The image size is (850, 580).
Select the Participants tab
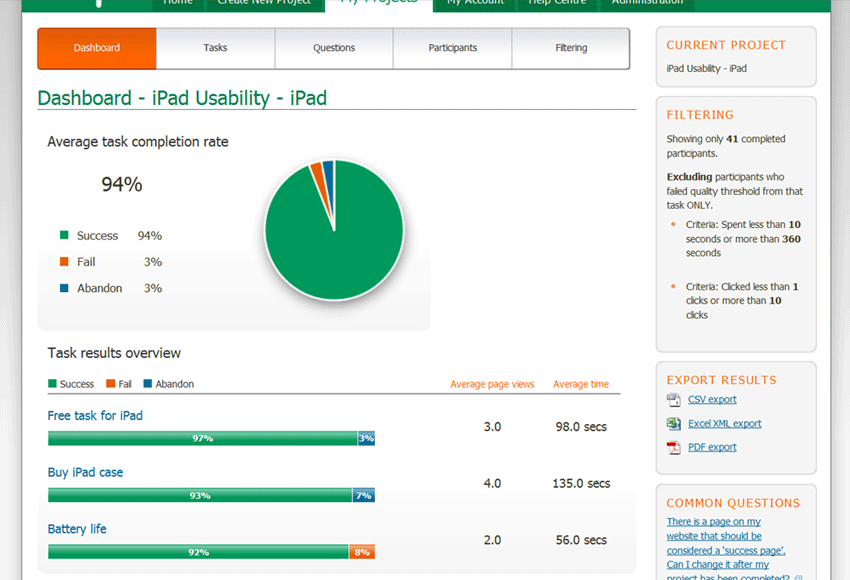point(453,48)
